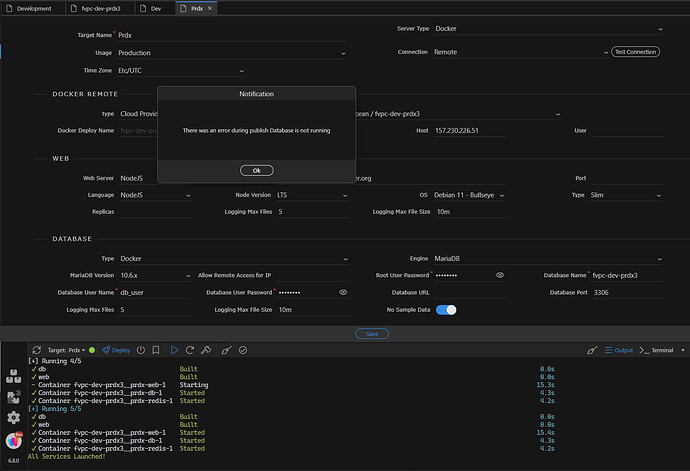Click the restart reload arrow icon

pyautogui.click(x=190, y=350)
